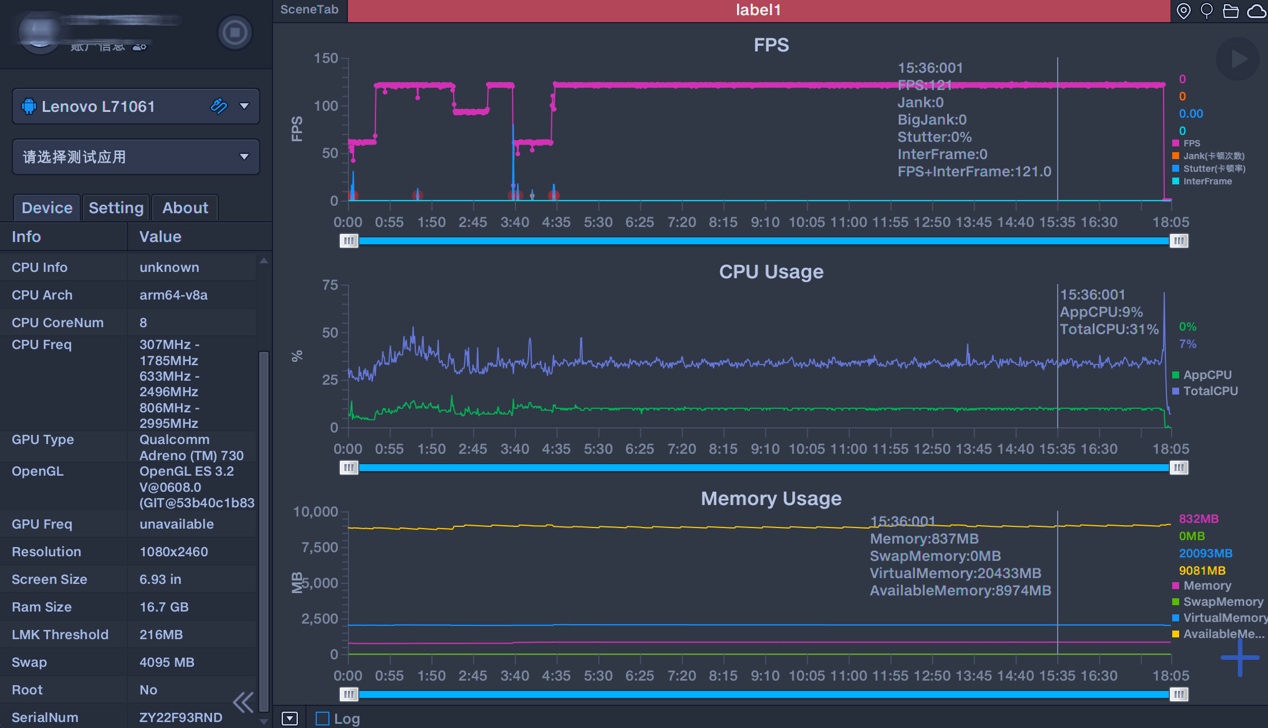Switch to the Setting tab
This screenshot has width=1268, height=728.
116,208
